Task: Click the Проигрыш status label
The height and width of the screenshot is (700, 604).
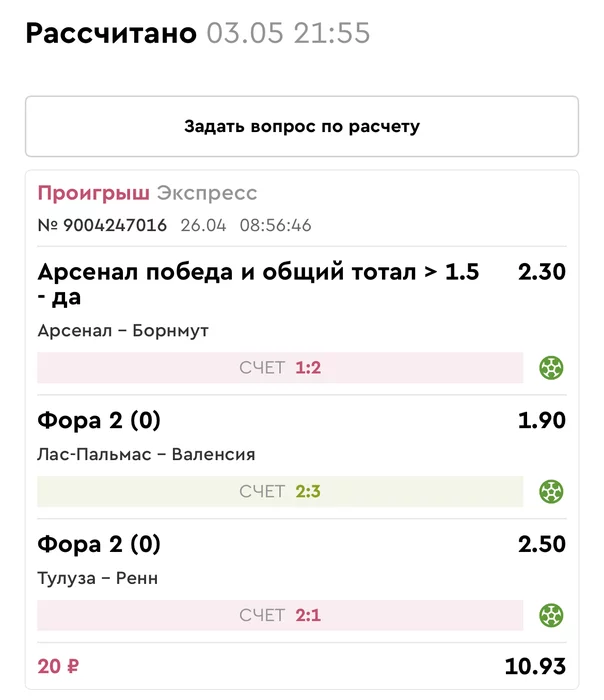Action: (94, 193)
